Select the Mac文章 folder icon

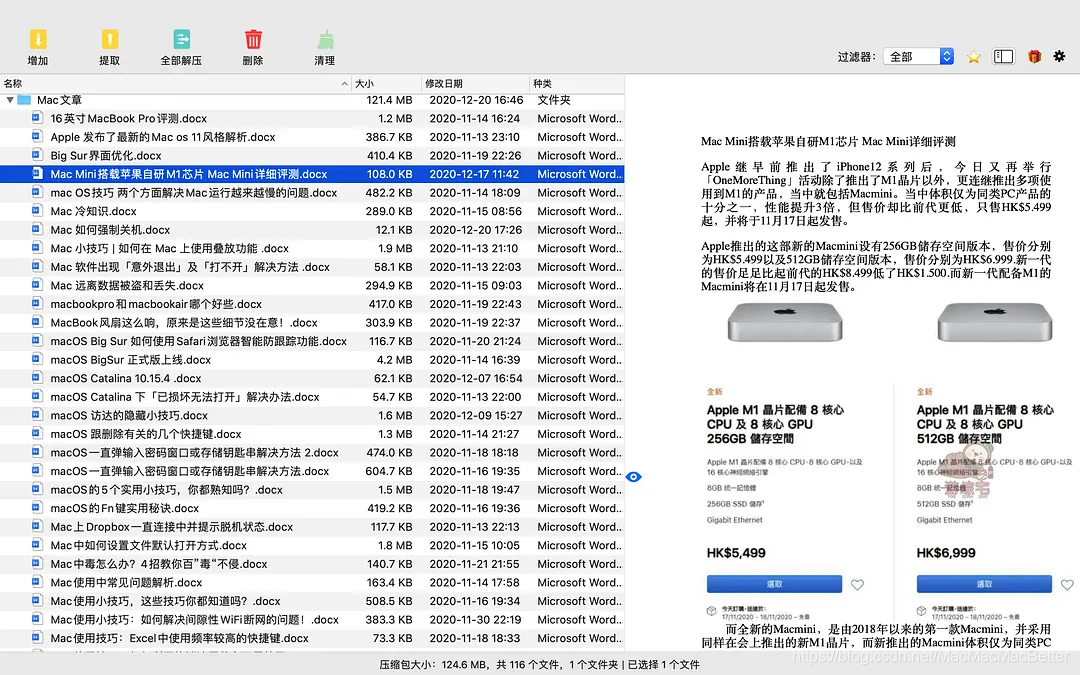(25, 100)
